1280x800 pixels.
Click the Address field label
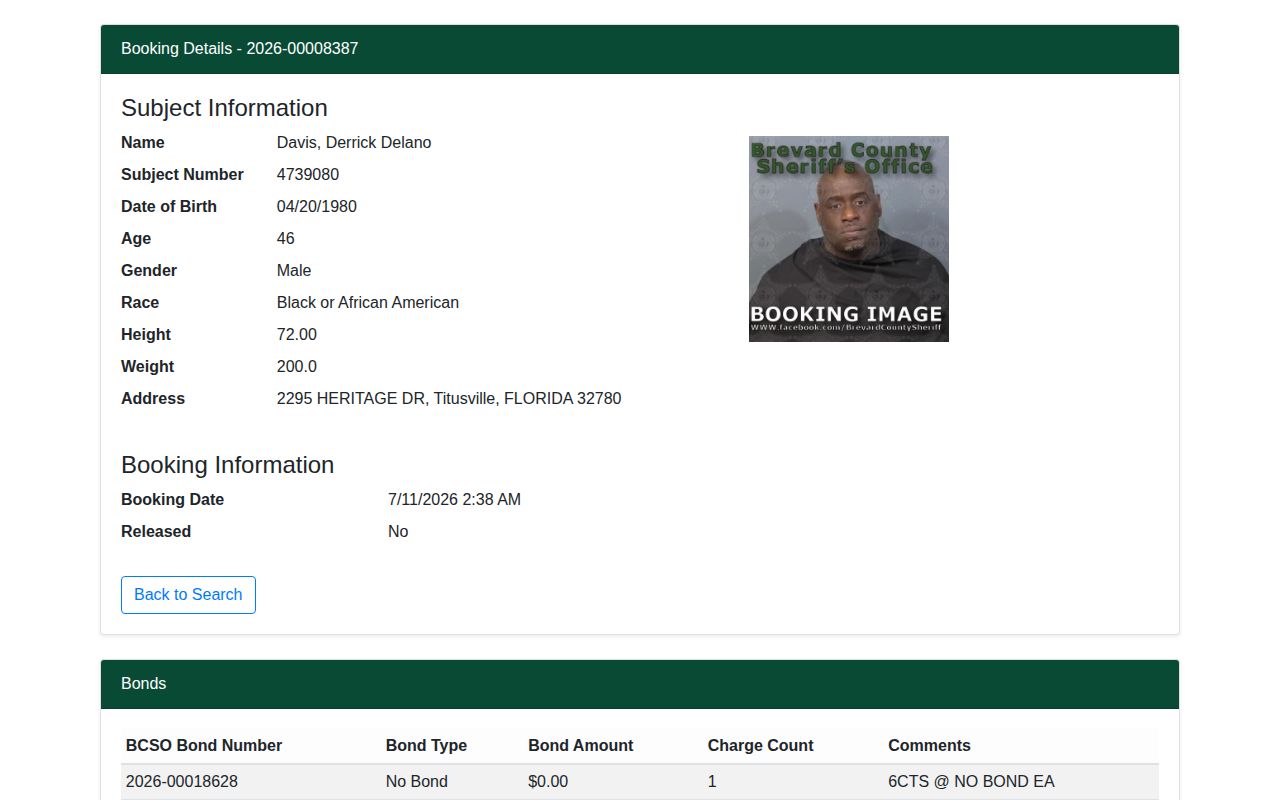click(x=153, y=399)
